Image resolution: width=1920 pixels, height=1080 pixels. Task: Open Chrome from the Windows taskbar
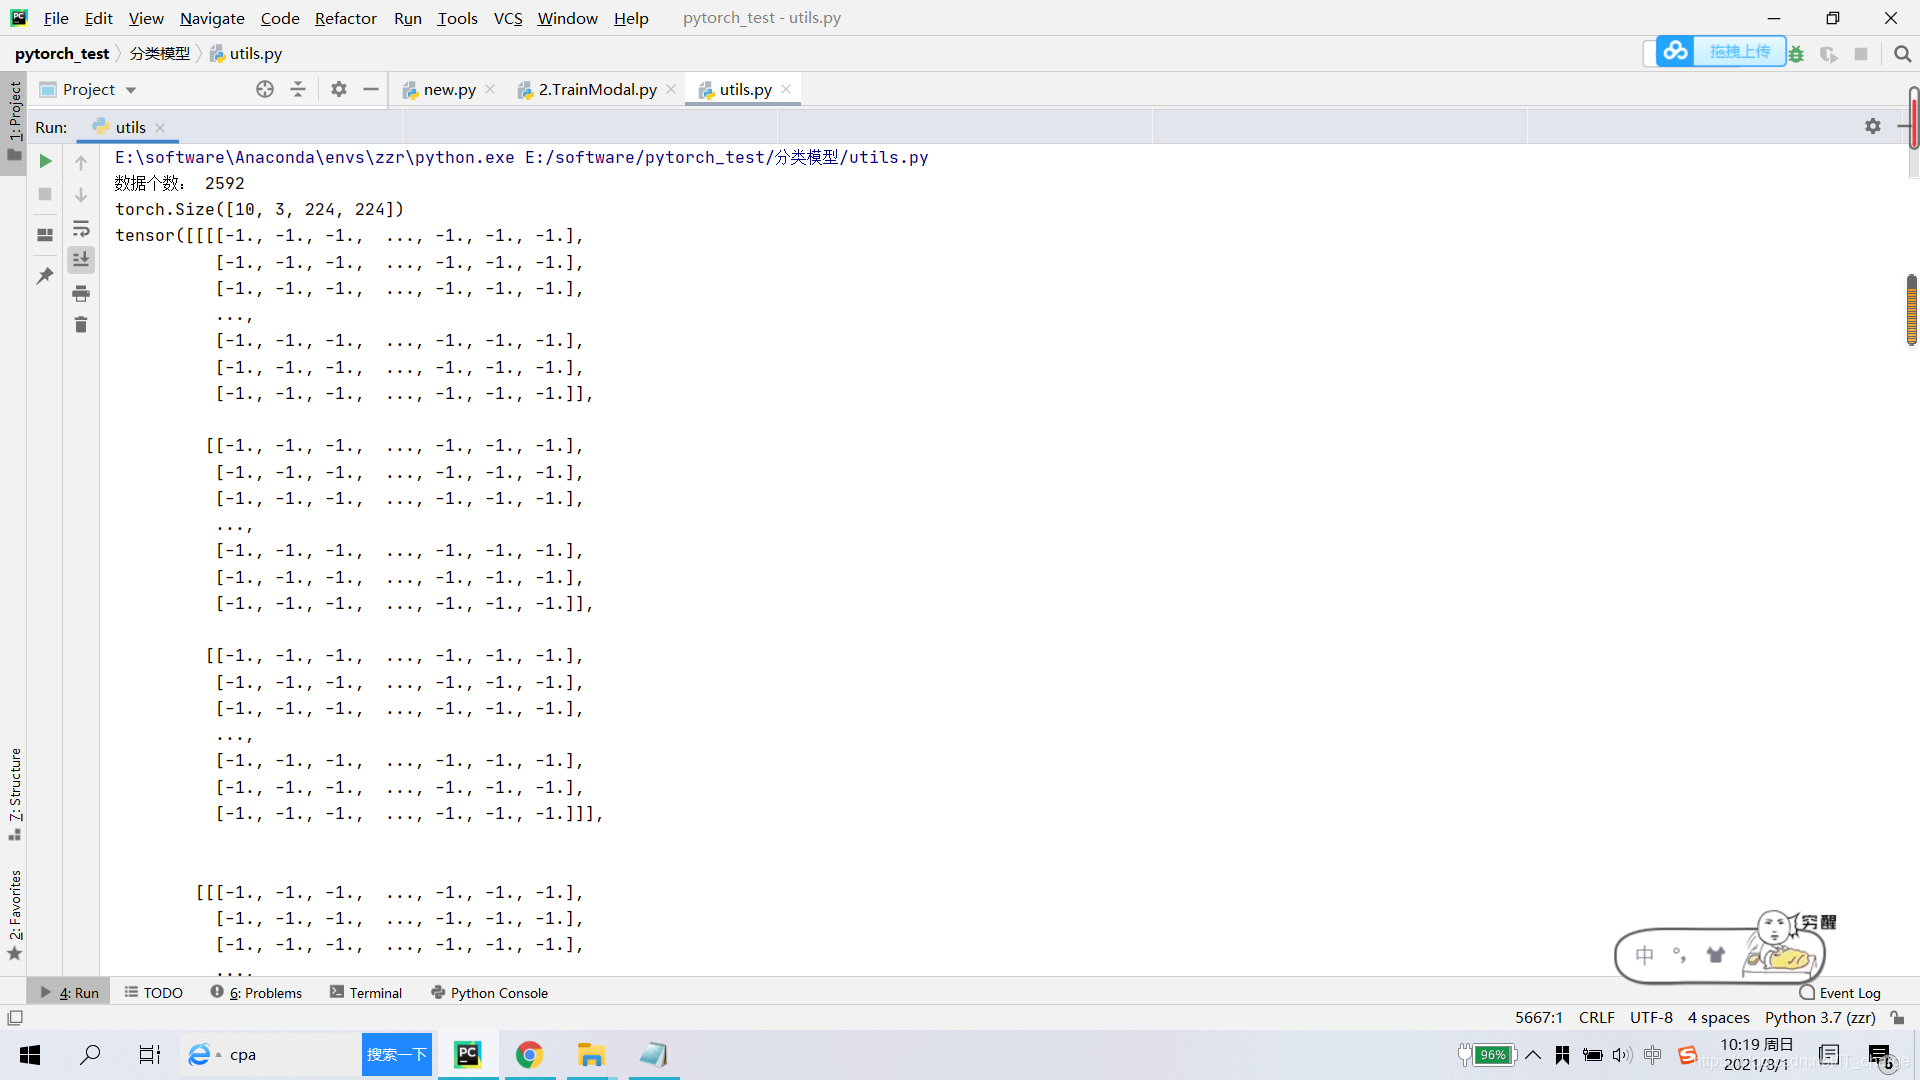pos(529,1055)
